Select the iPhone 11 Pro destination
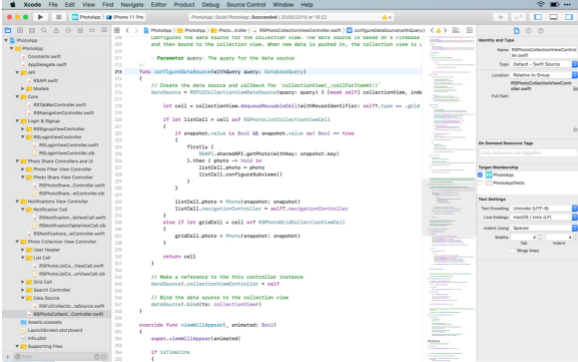This screenshot has width=578, height=362. tap(125, 17)
